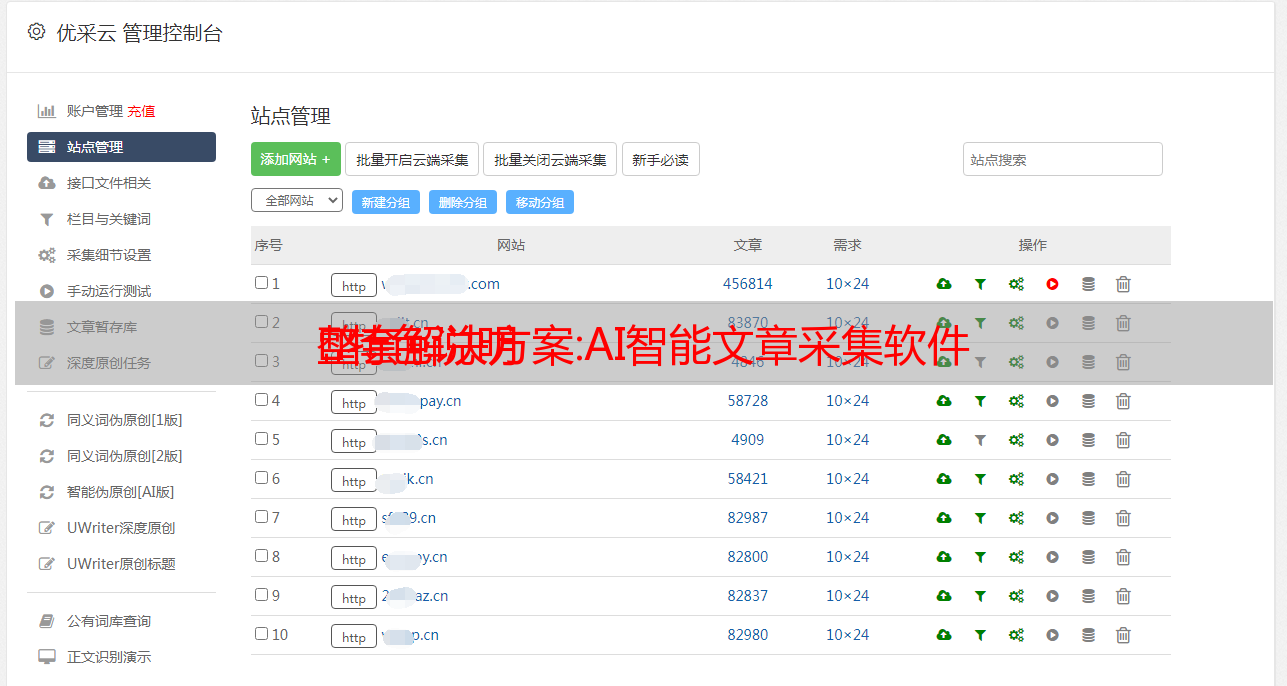Open 账户管理 in the sidebar
Screen dimensions: 1287x686
(x=95, y=111)
